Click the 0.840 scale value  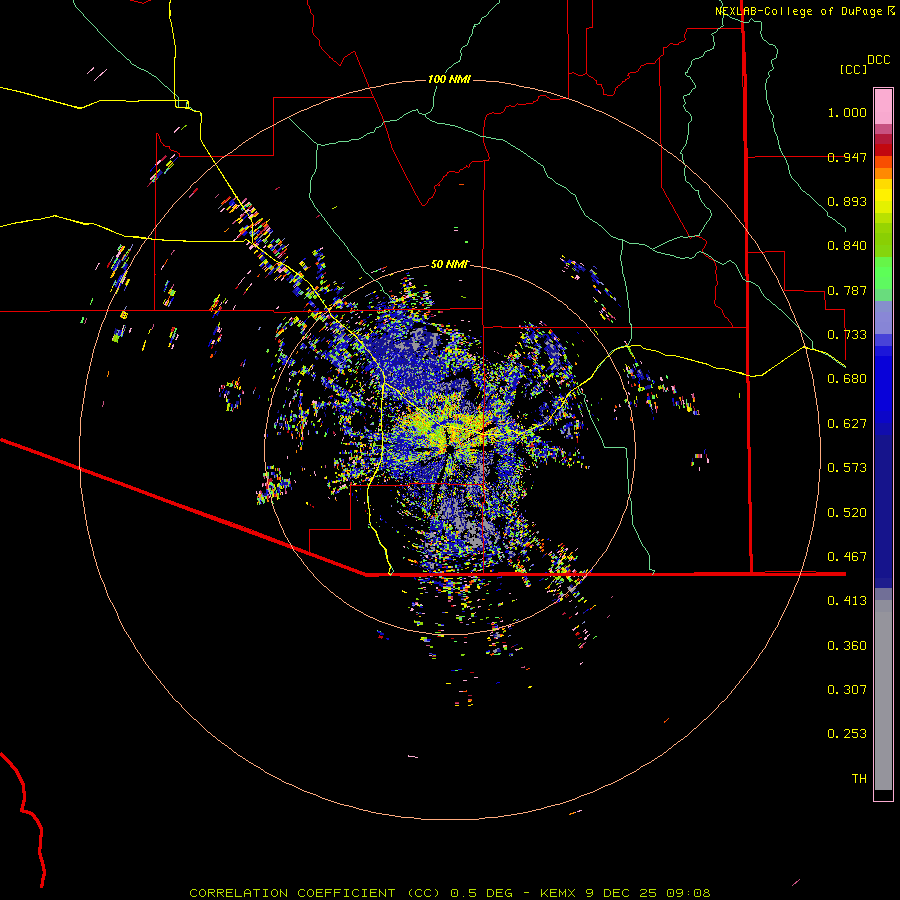pos(847,246)
